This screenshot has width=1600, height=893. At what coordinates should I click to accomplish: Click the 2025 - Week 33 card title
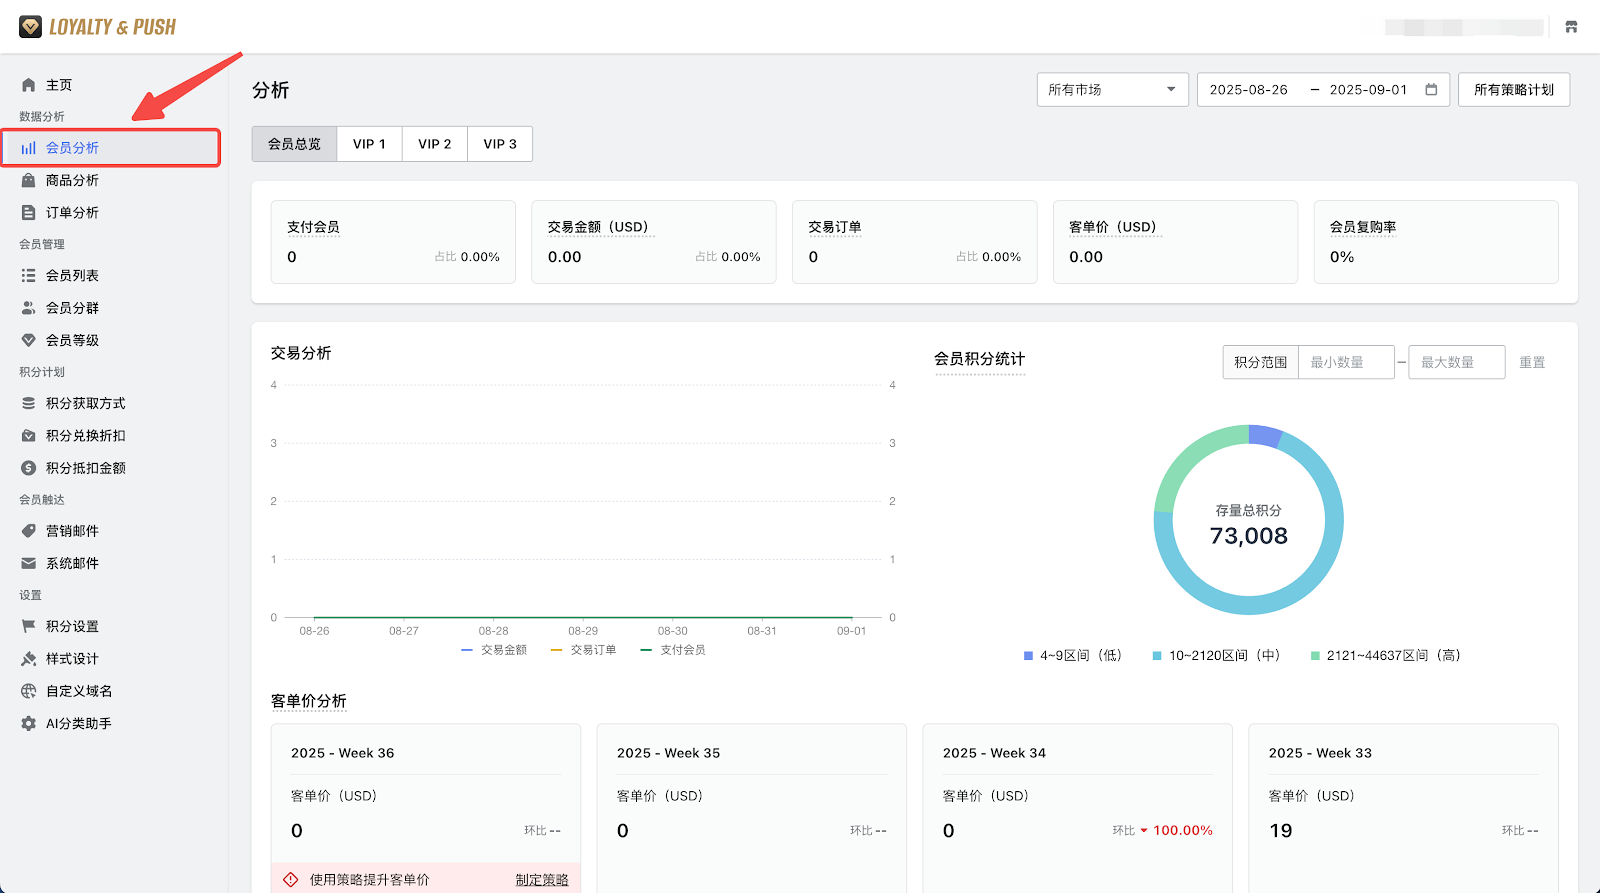click(x=1321, y=753)
